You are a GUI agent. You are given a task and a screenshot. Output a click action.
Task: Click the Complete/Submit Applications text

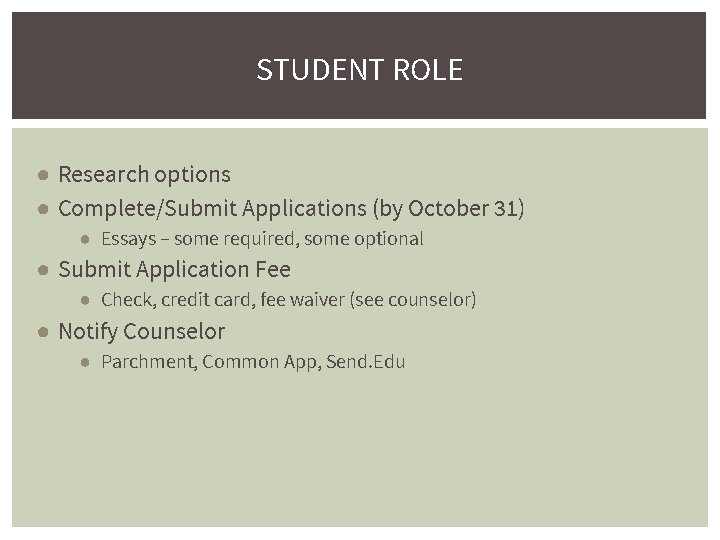click(x=212, y=209)
